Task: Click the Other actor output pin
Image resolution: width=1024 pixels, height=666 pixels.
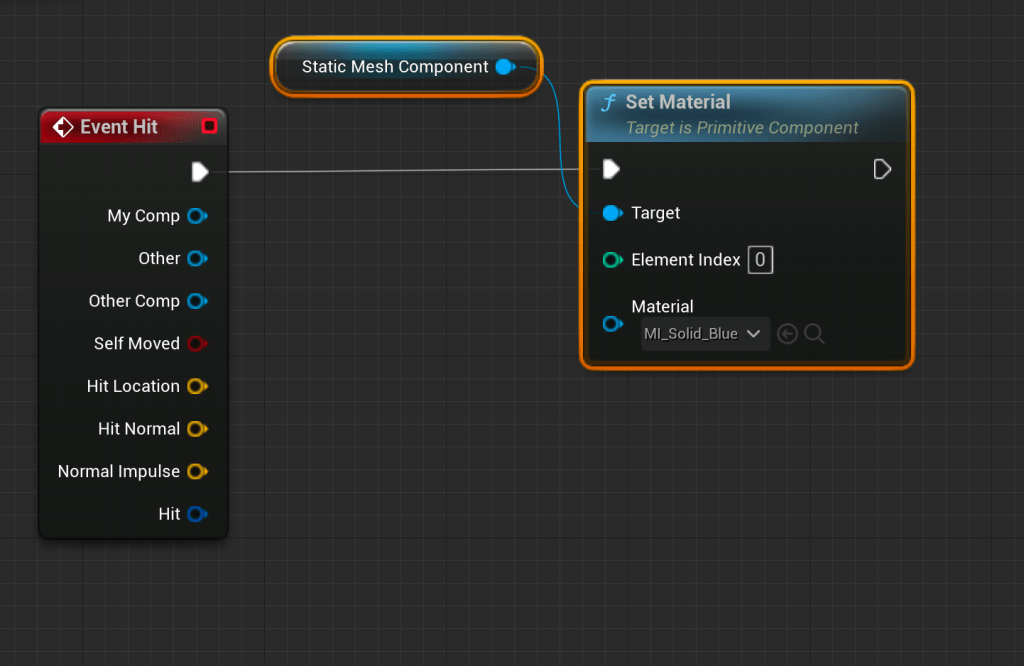Action: pyautogui.click(x=196, y=259)
